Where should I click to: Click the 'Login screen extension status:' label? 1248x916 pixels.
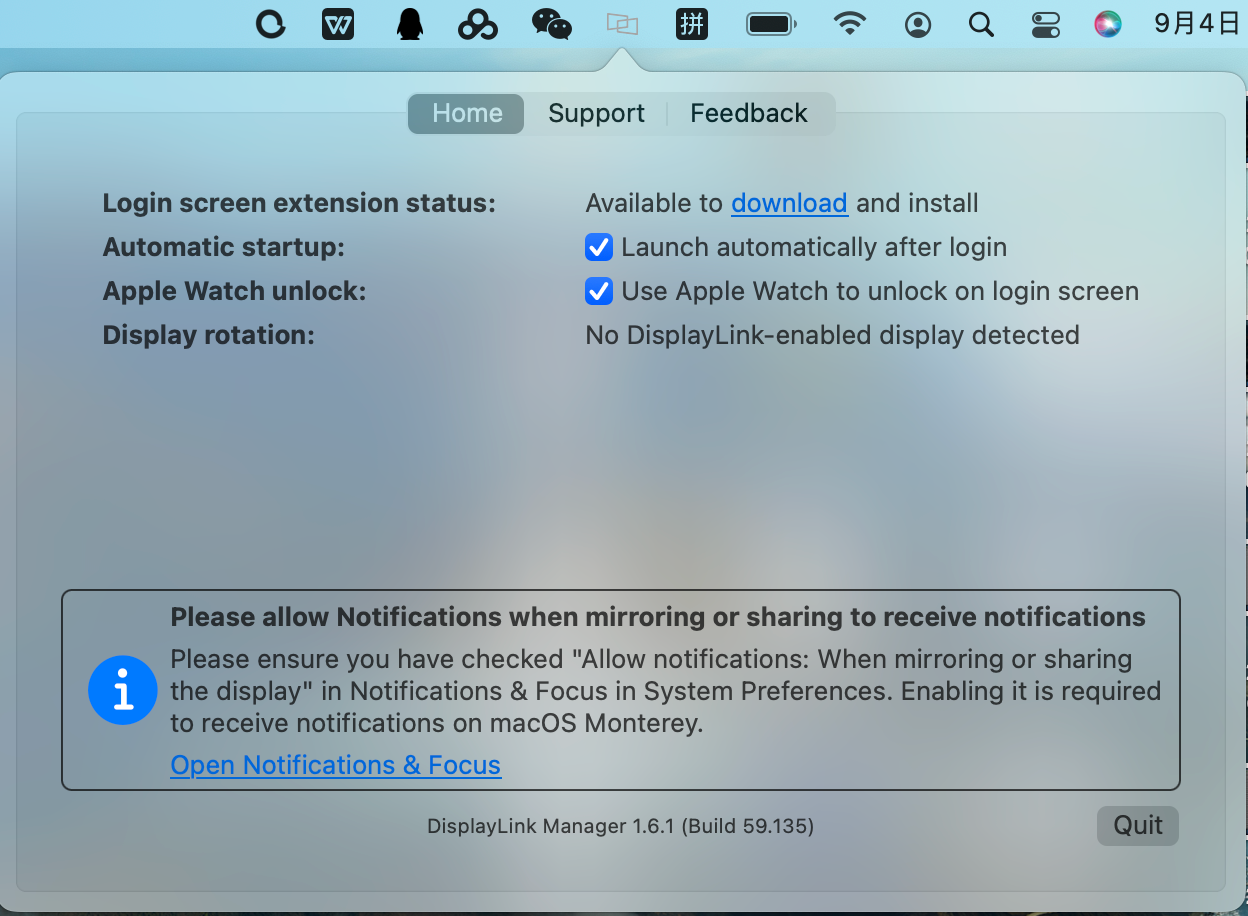coord(299,203)
